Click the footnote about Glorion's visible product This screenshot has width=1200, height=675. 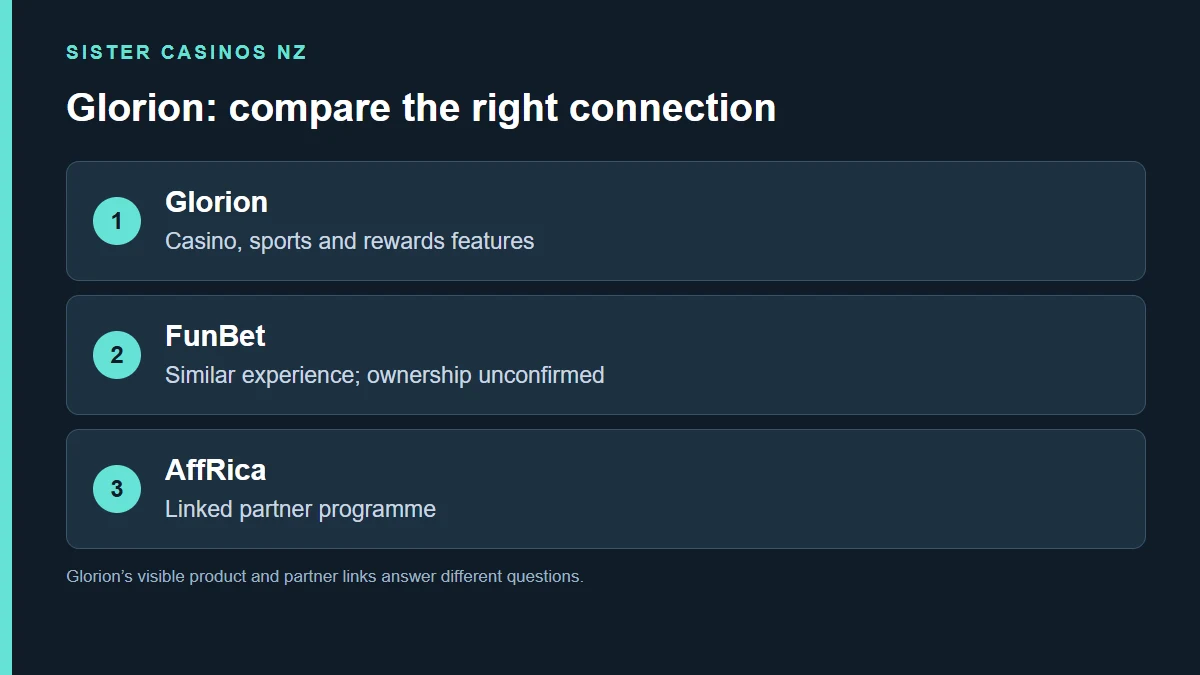pyautogui.click(x=324, y=577)
